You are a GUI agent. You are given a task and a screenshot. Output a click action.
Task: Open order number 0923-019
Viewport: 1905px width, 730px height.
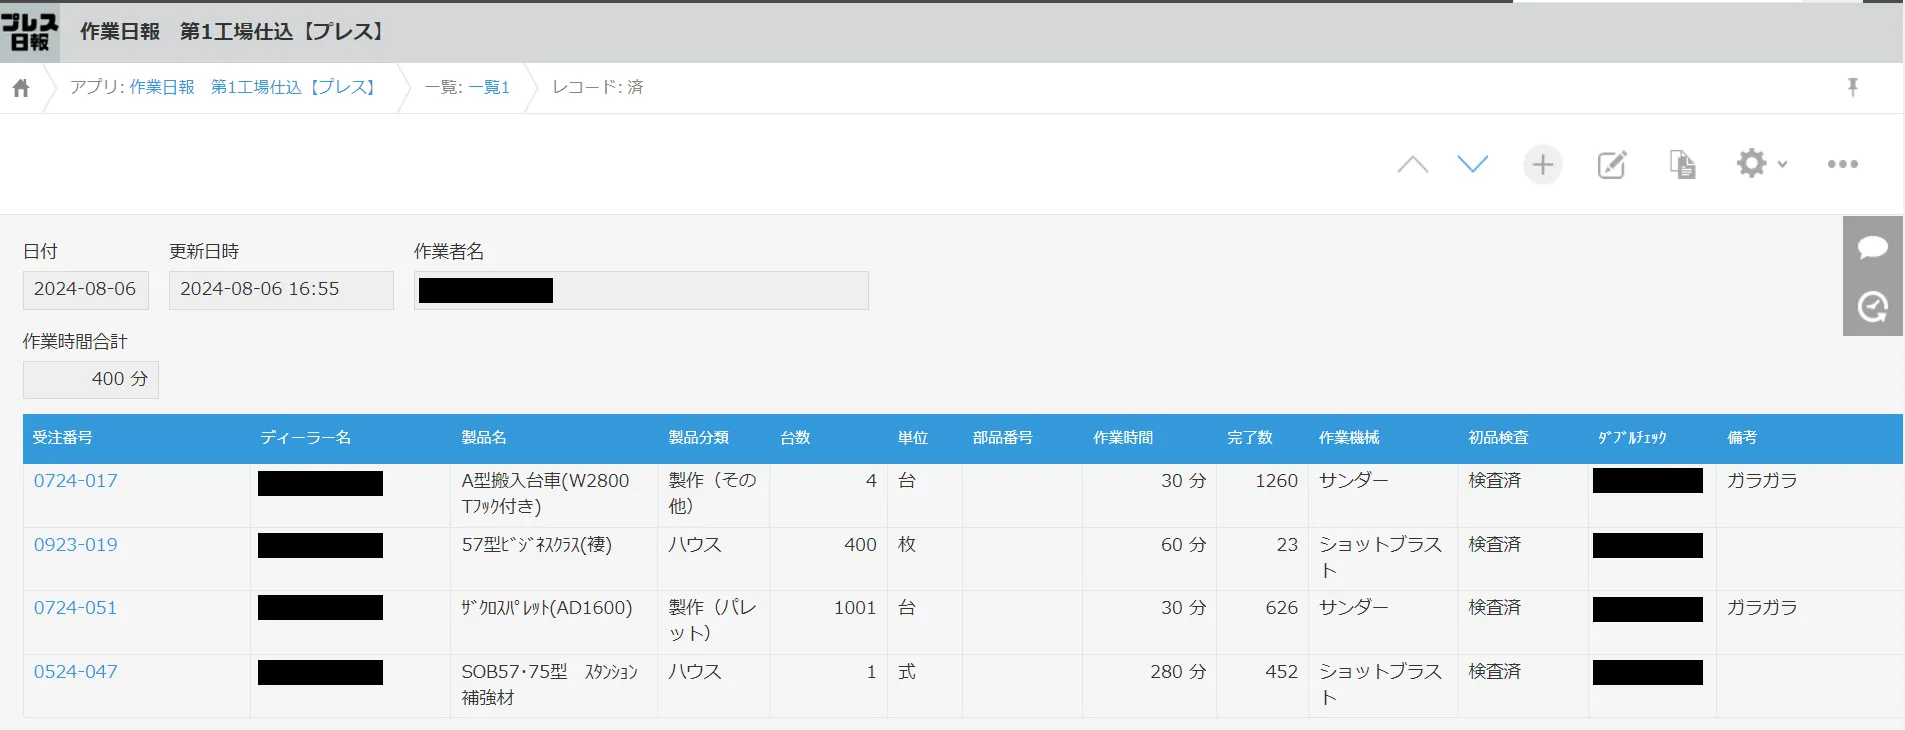(76, 545)
